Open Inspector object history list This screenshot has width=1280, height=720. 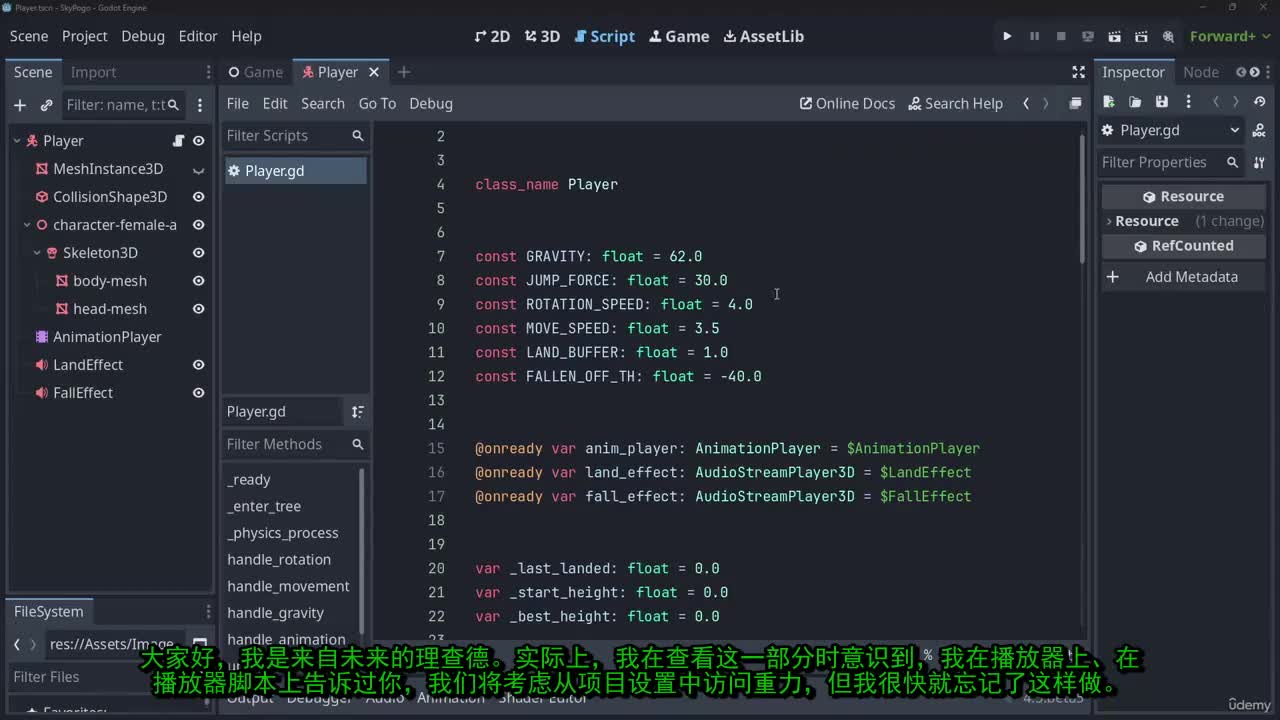point(1260,102)
